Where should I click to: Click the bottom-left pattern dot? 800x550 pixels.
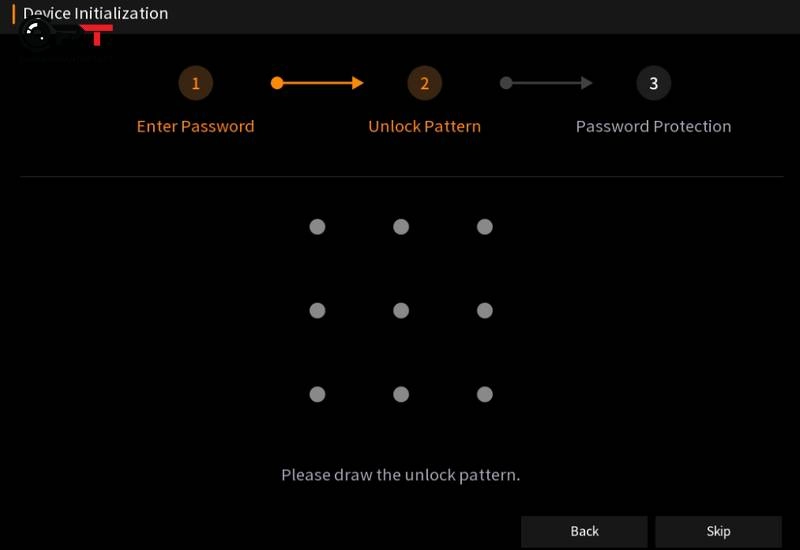coord(317,394)
